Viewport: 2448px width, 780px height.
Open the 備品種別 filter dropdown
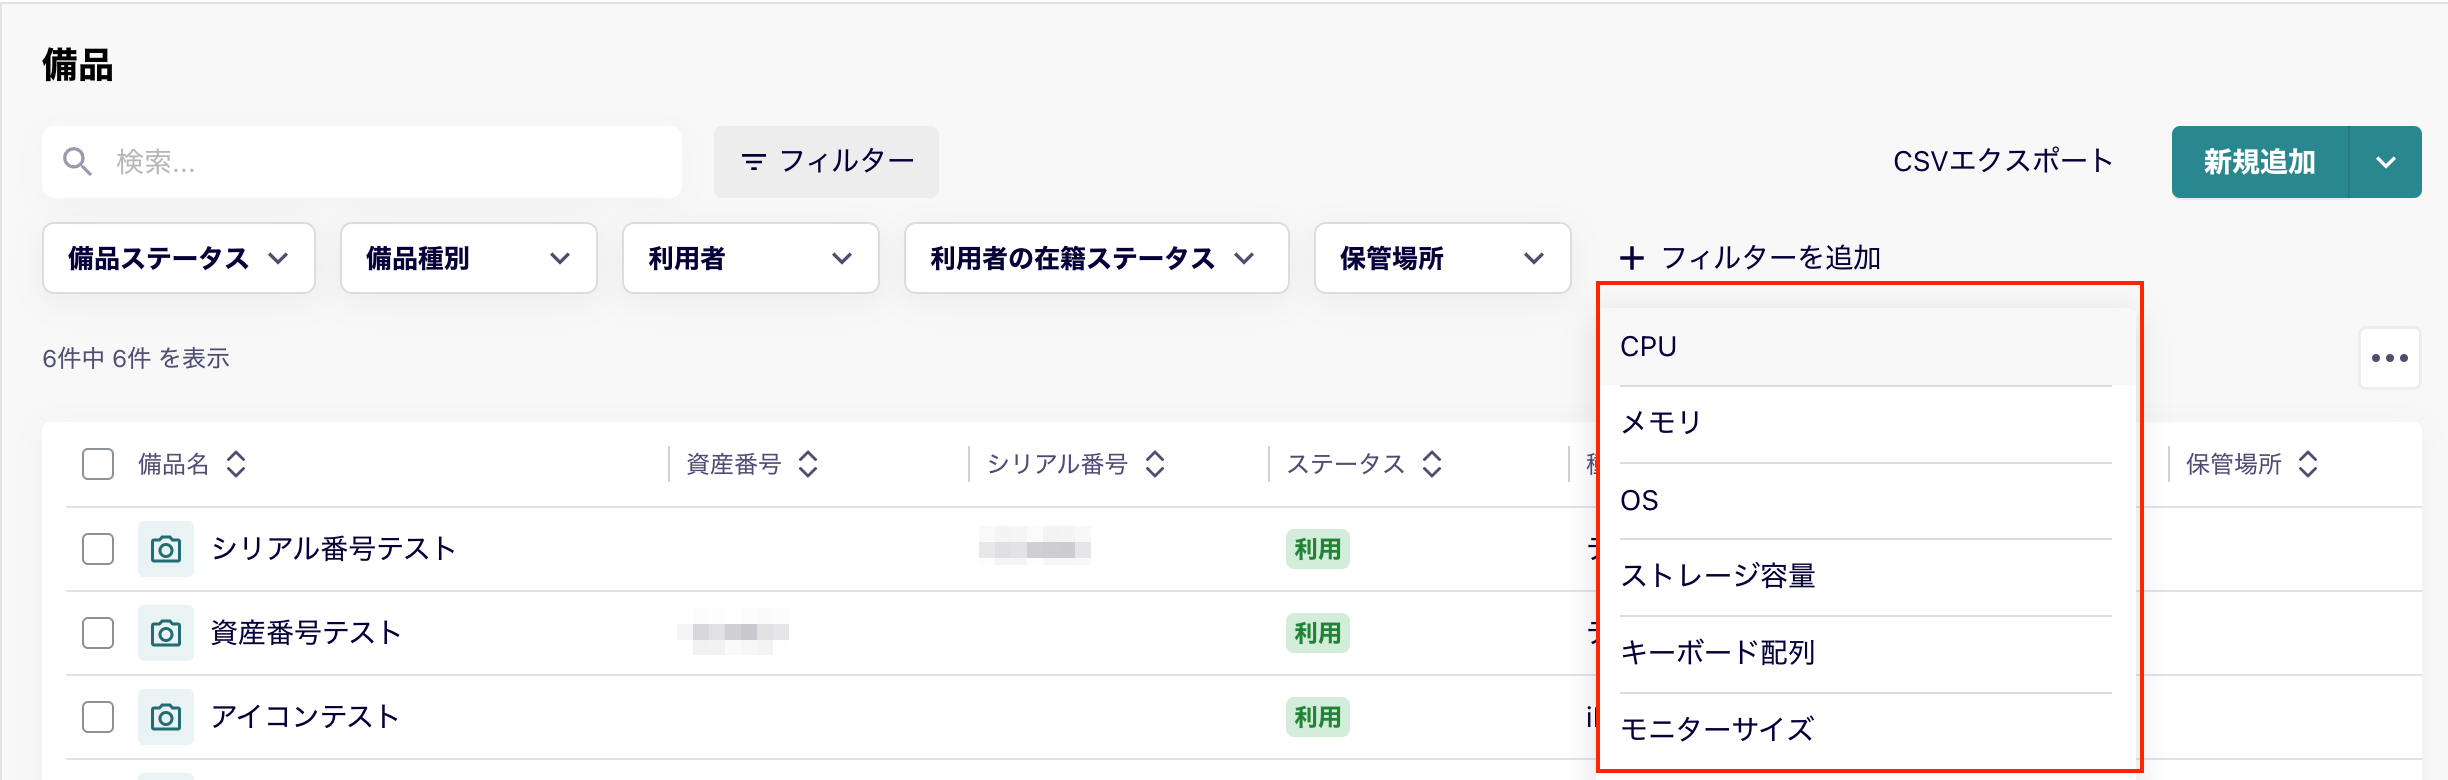tap(469, 258)
